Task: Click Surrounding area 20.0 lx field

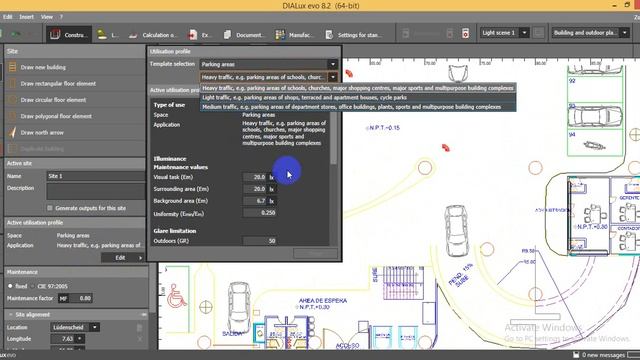Action: (x=255, y=189)
